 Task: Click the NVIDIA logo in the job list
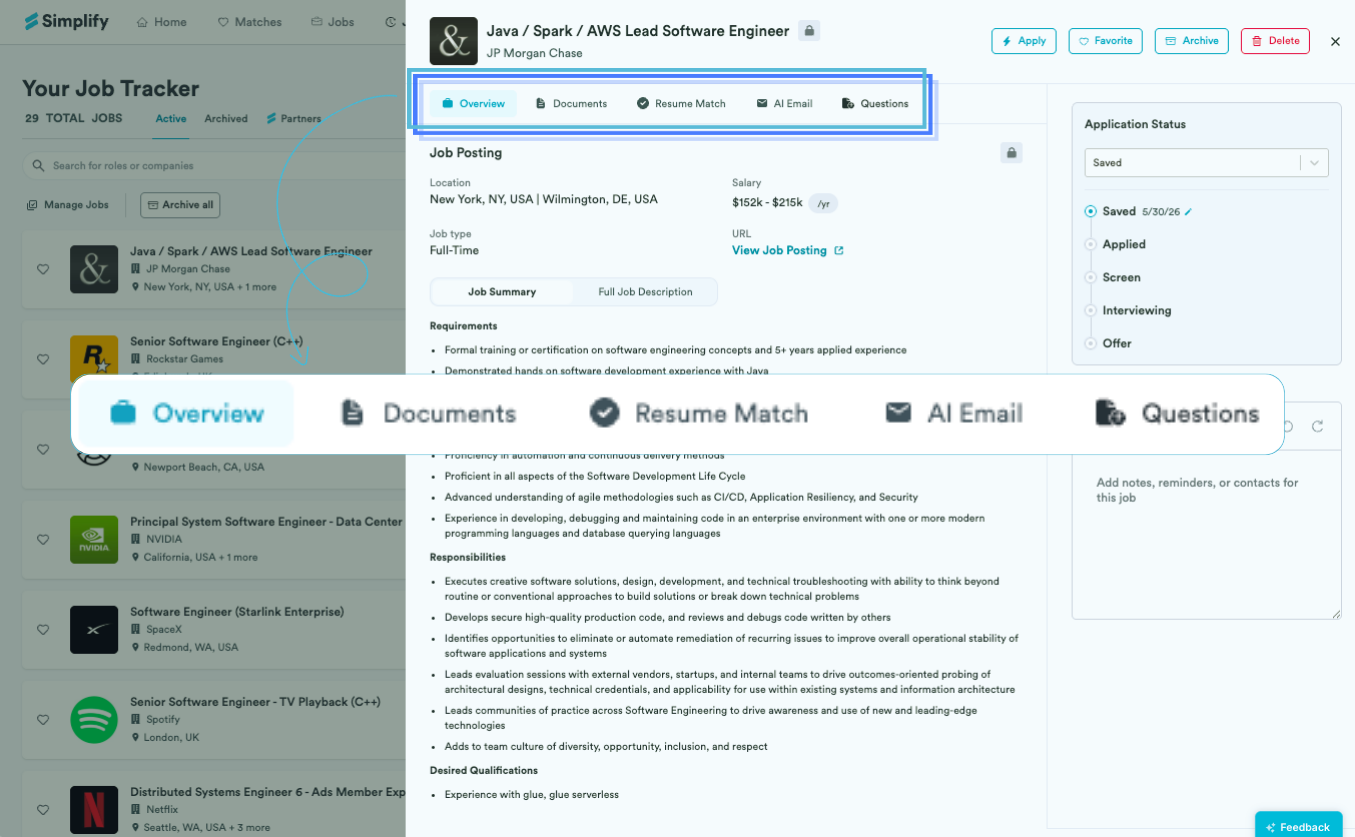(x=94, y=539)
